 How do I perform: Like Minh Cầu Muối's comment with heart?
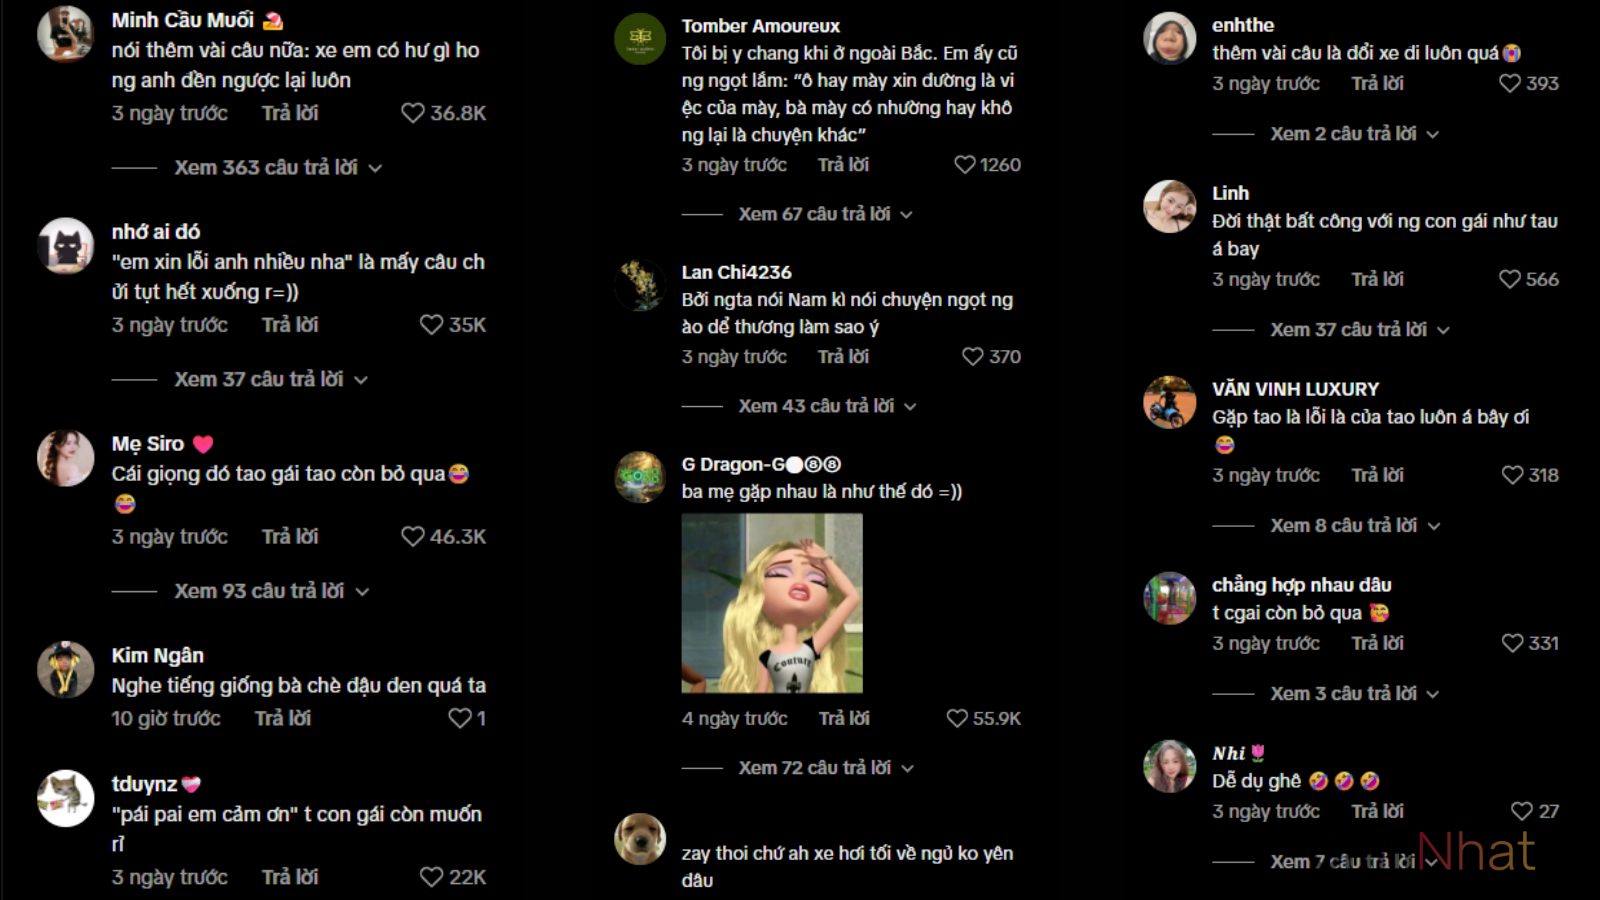(413, 113)
